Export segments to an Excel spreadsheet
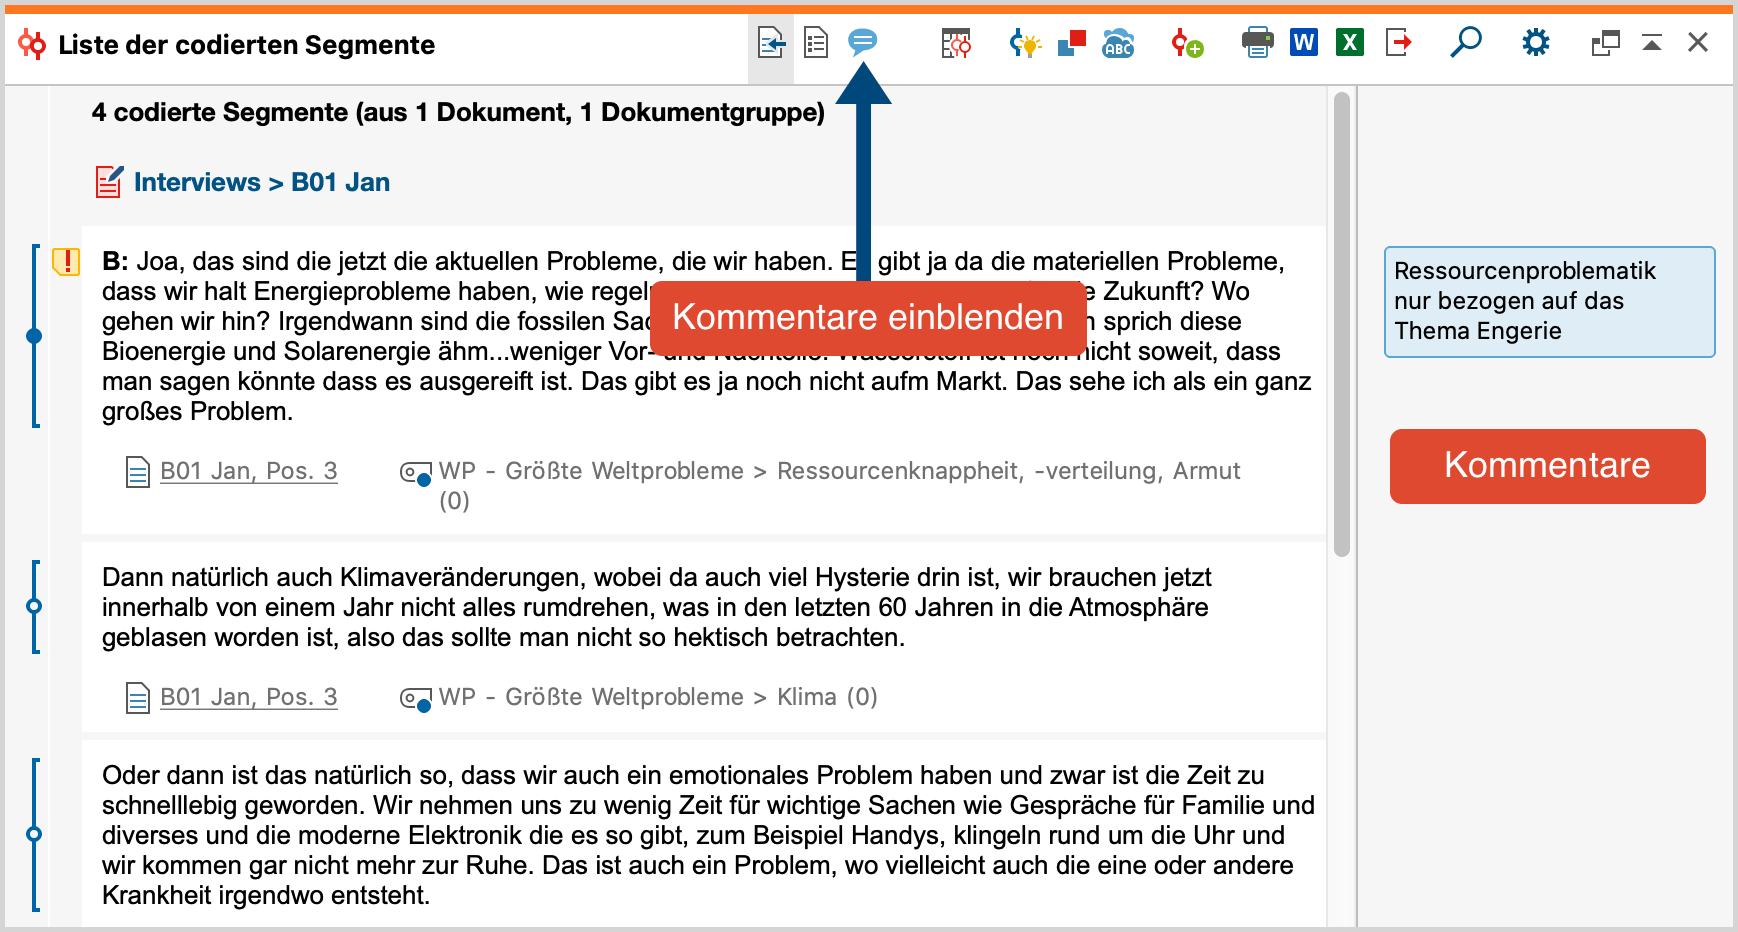The width and height of the screenshot is (1738, 932). click(x=1350, y=43)
